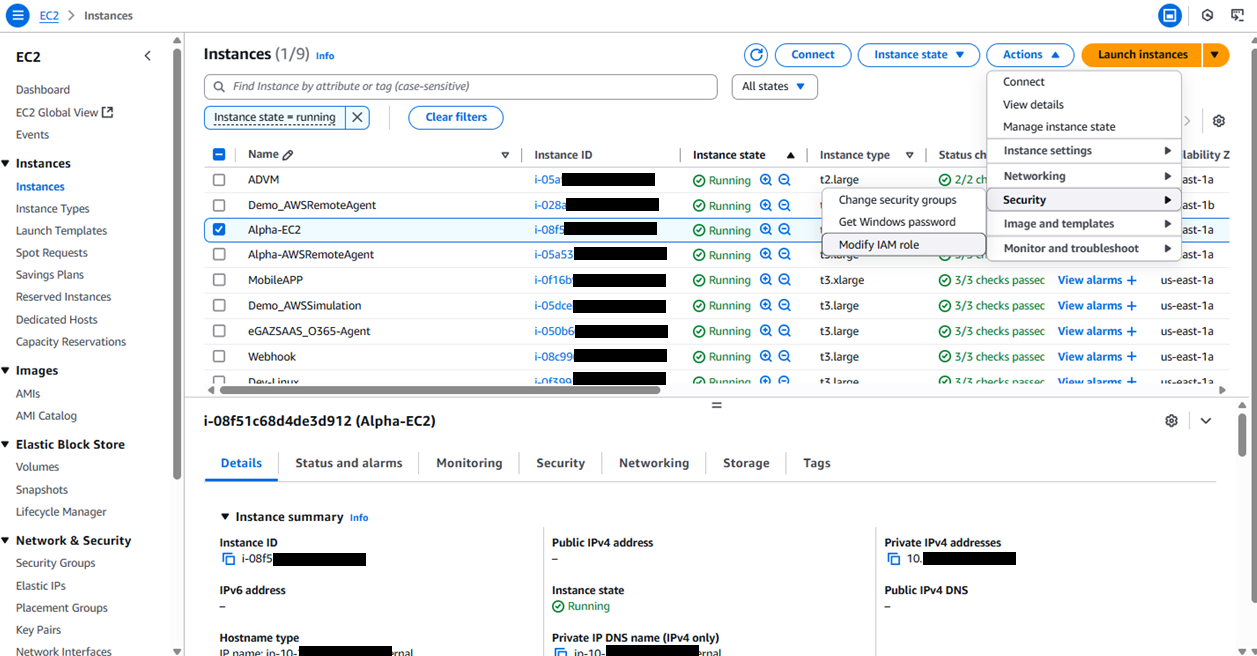Switch to the Monitoring tab
1257x656 pixels.
(x=469, y=463)
